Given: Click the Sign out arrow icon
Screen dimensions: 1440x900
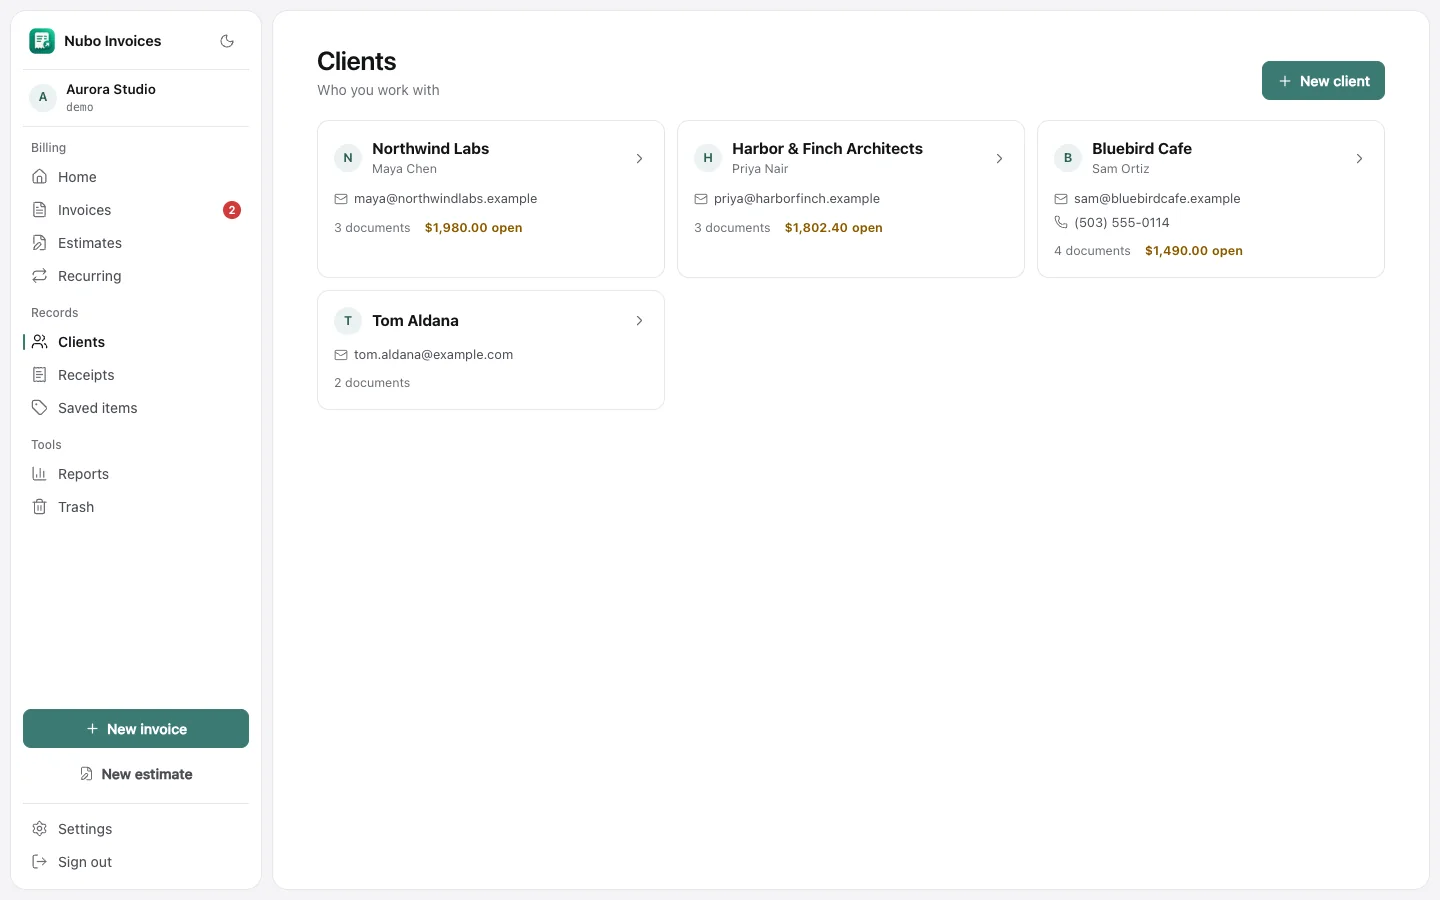Looking at the screenshot, I should click(40, 862).
